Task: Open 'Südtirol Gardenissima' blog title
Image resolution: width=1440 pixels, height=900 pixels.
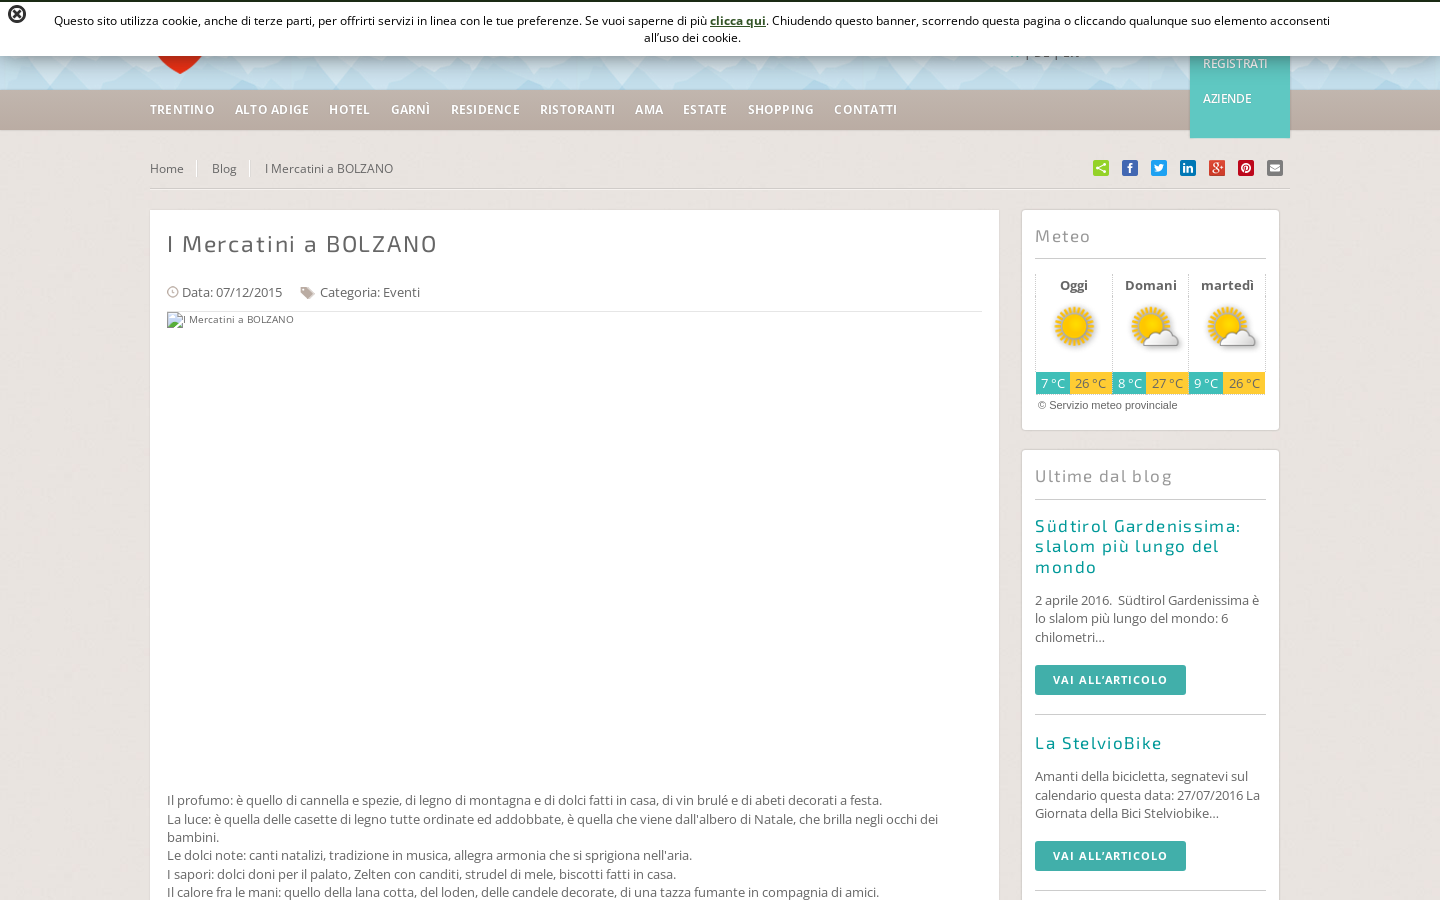Action: (x=1137, y=546)
